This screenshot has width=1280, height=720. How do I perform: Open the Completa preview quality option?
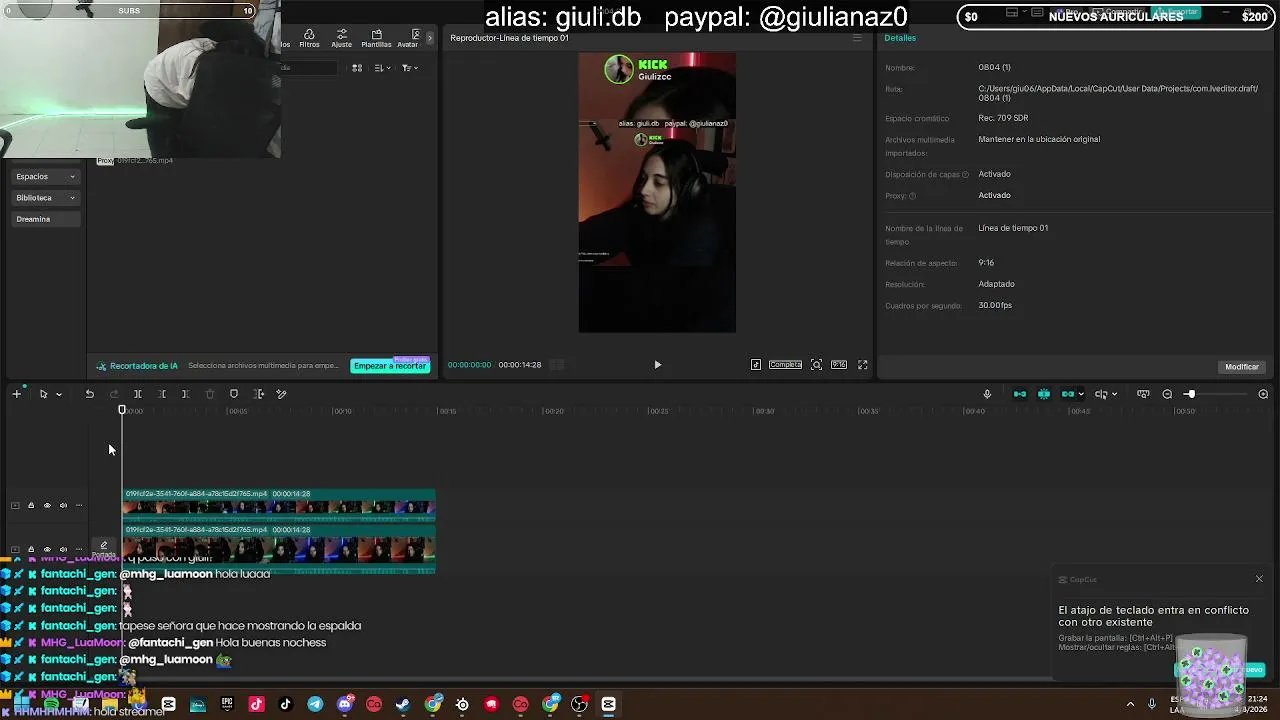[785, 365]
